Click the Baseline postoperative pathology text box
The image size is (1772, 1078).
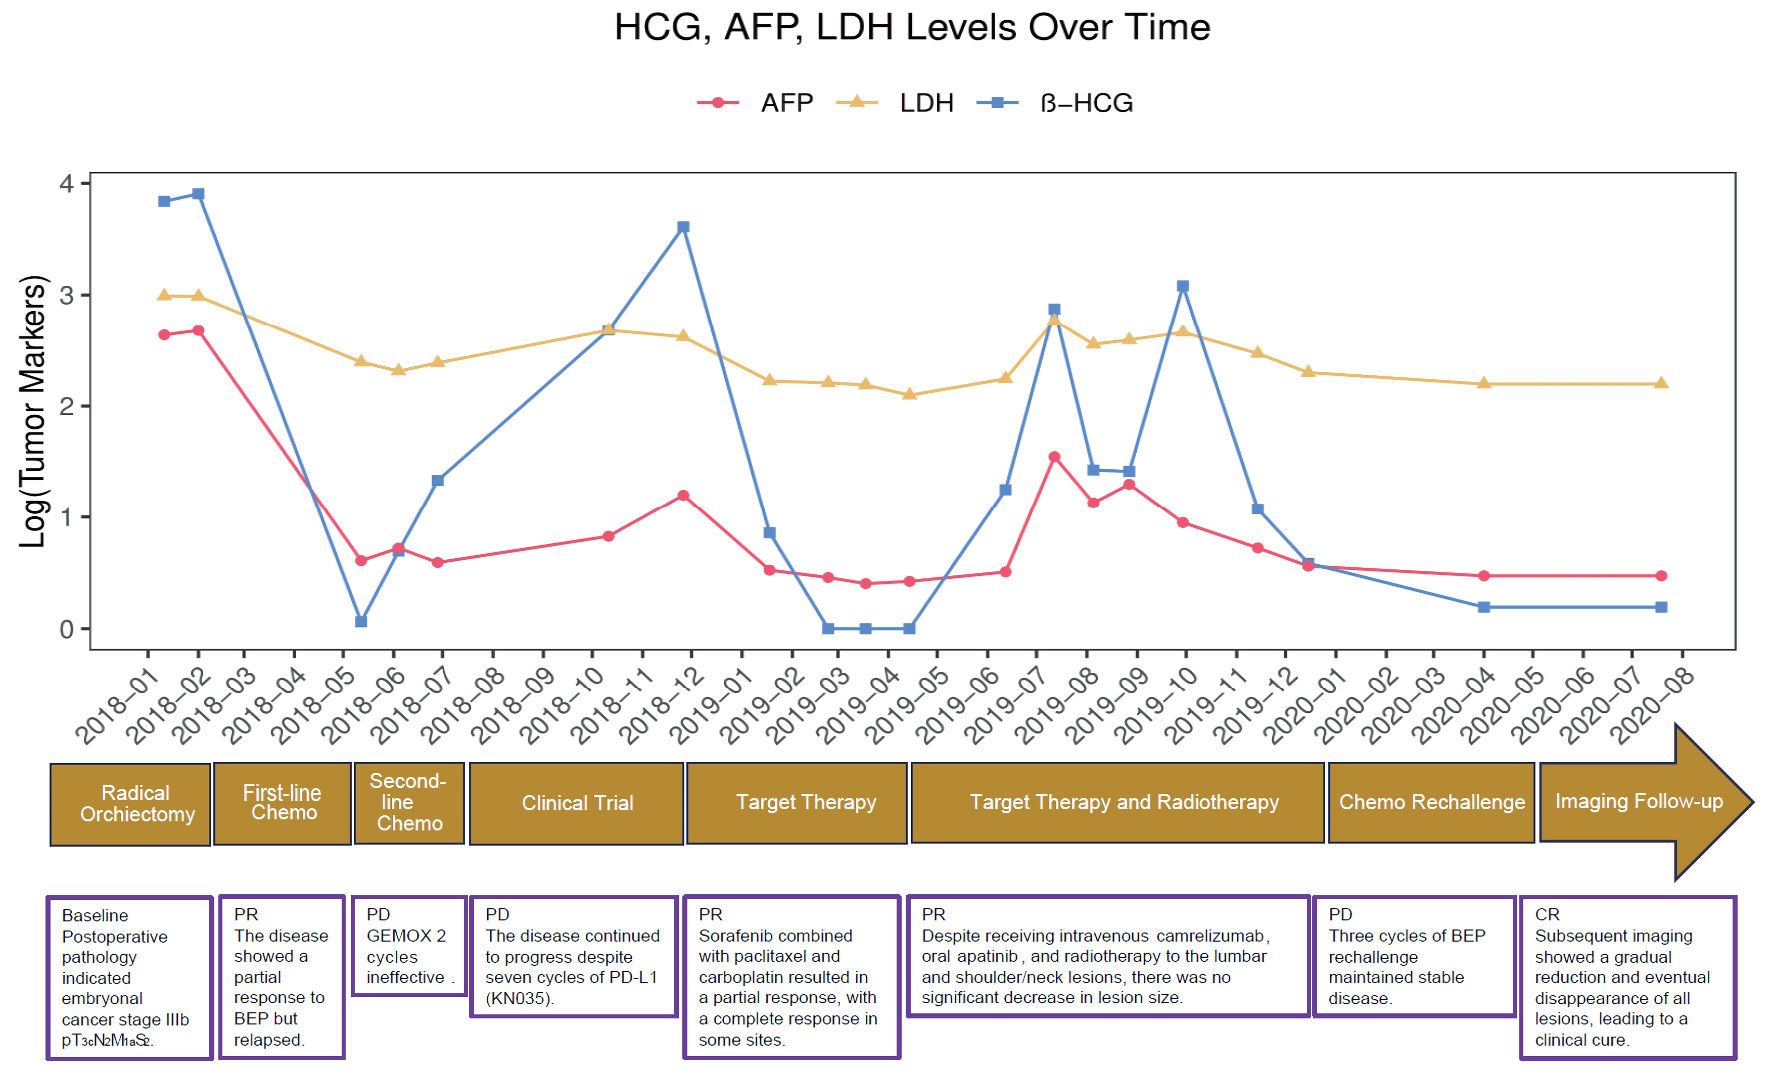point(130,977)
